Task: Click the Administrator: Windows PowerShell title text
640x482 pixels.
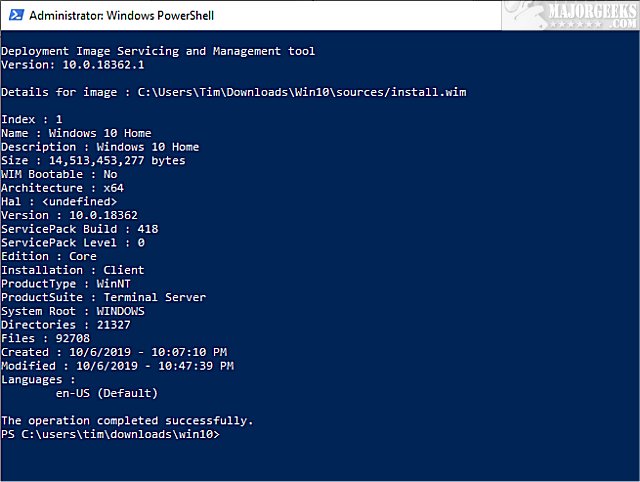Action: tap(120, 16)
